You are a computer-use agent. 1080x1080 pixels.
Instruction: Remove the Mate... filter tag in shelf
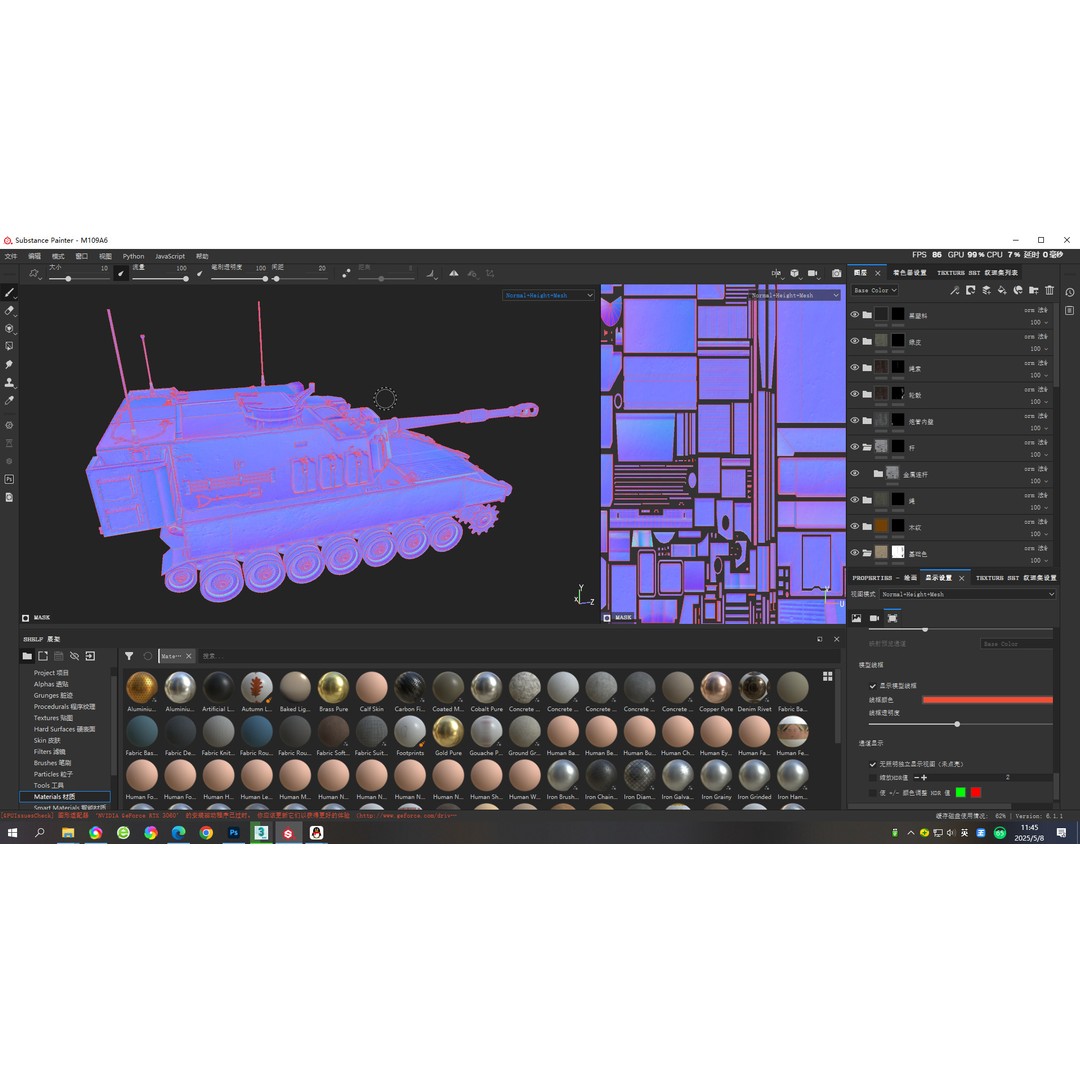189,656
